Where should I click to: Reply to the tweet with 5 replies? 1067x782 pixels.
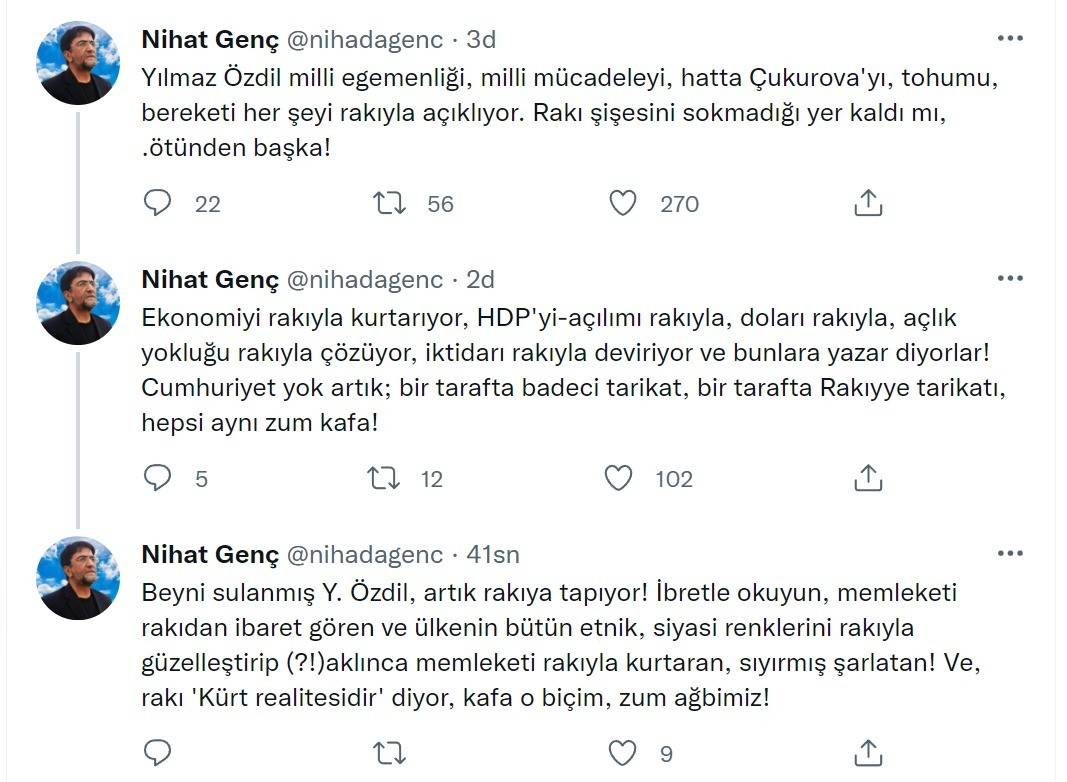click(158, 479)
